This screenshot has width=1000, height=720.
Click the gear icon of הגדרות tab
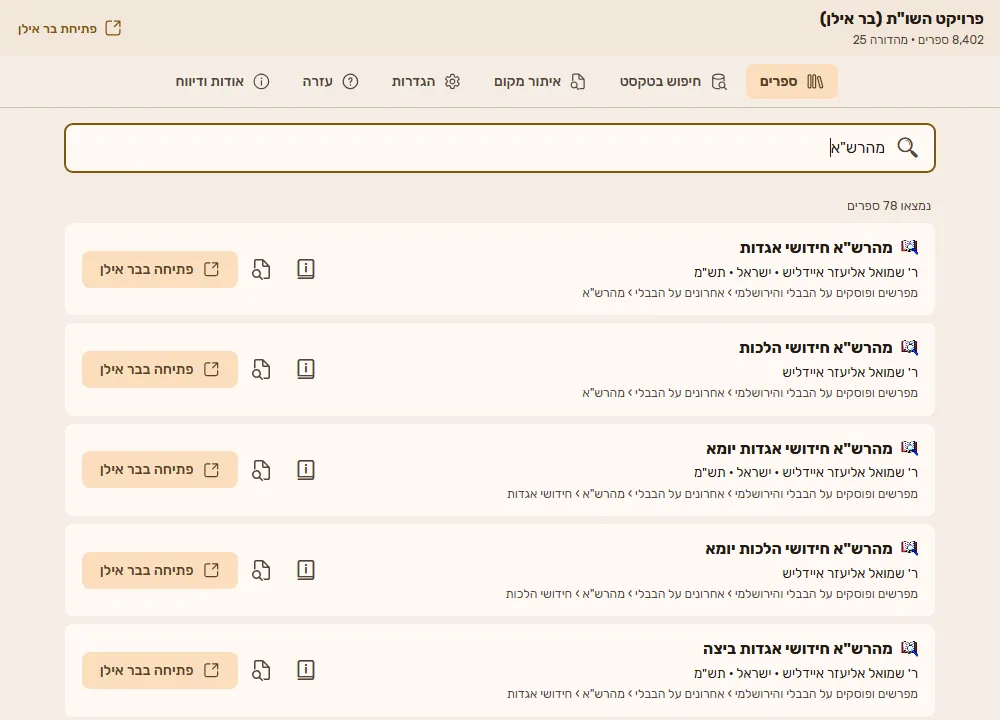[x=452, y=82]
